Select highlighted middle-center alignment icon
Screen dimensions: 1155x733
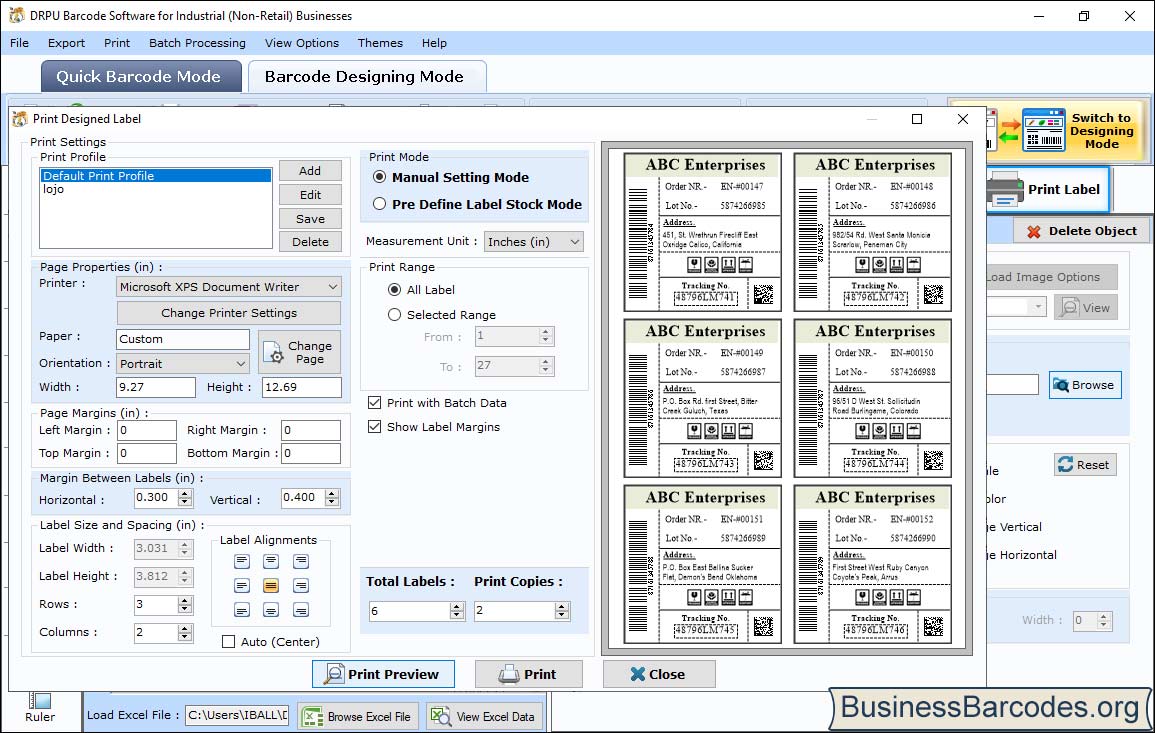271,586
